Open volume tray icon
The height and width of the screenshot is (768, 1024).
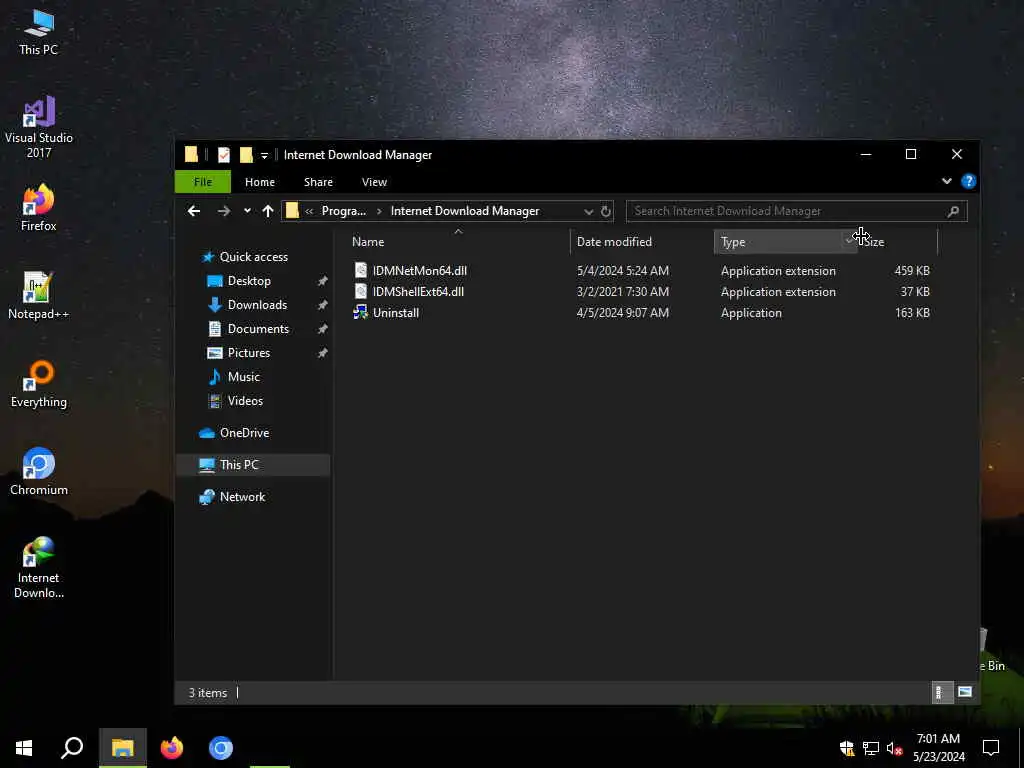point(894,748)
